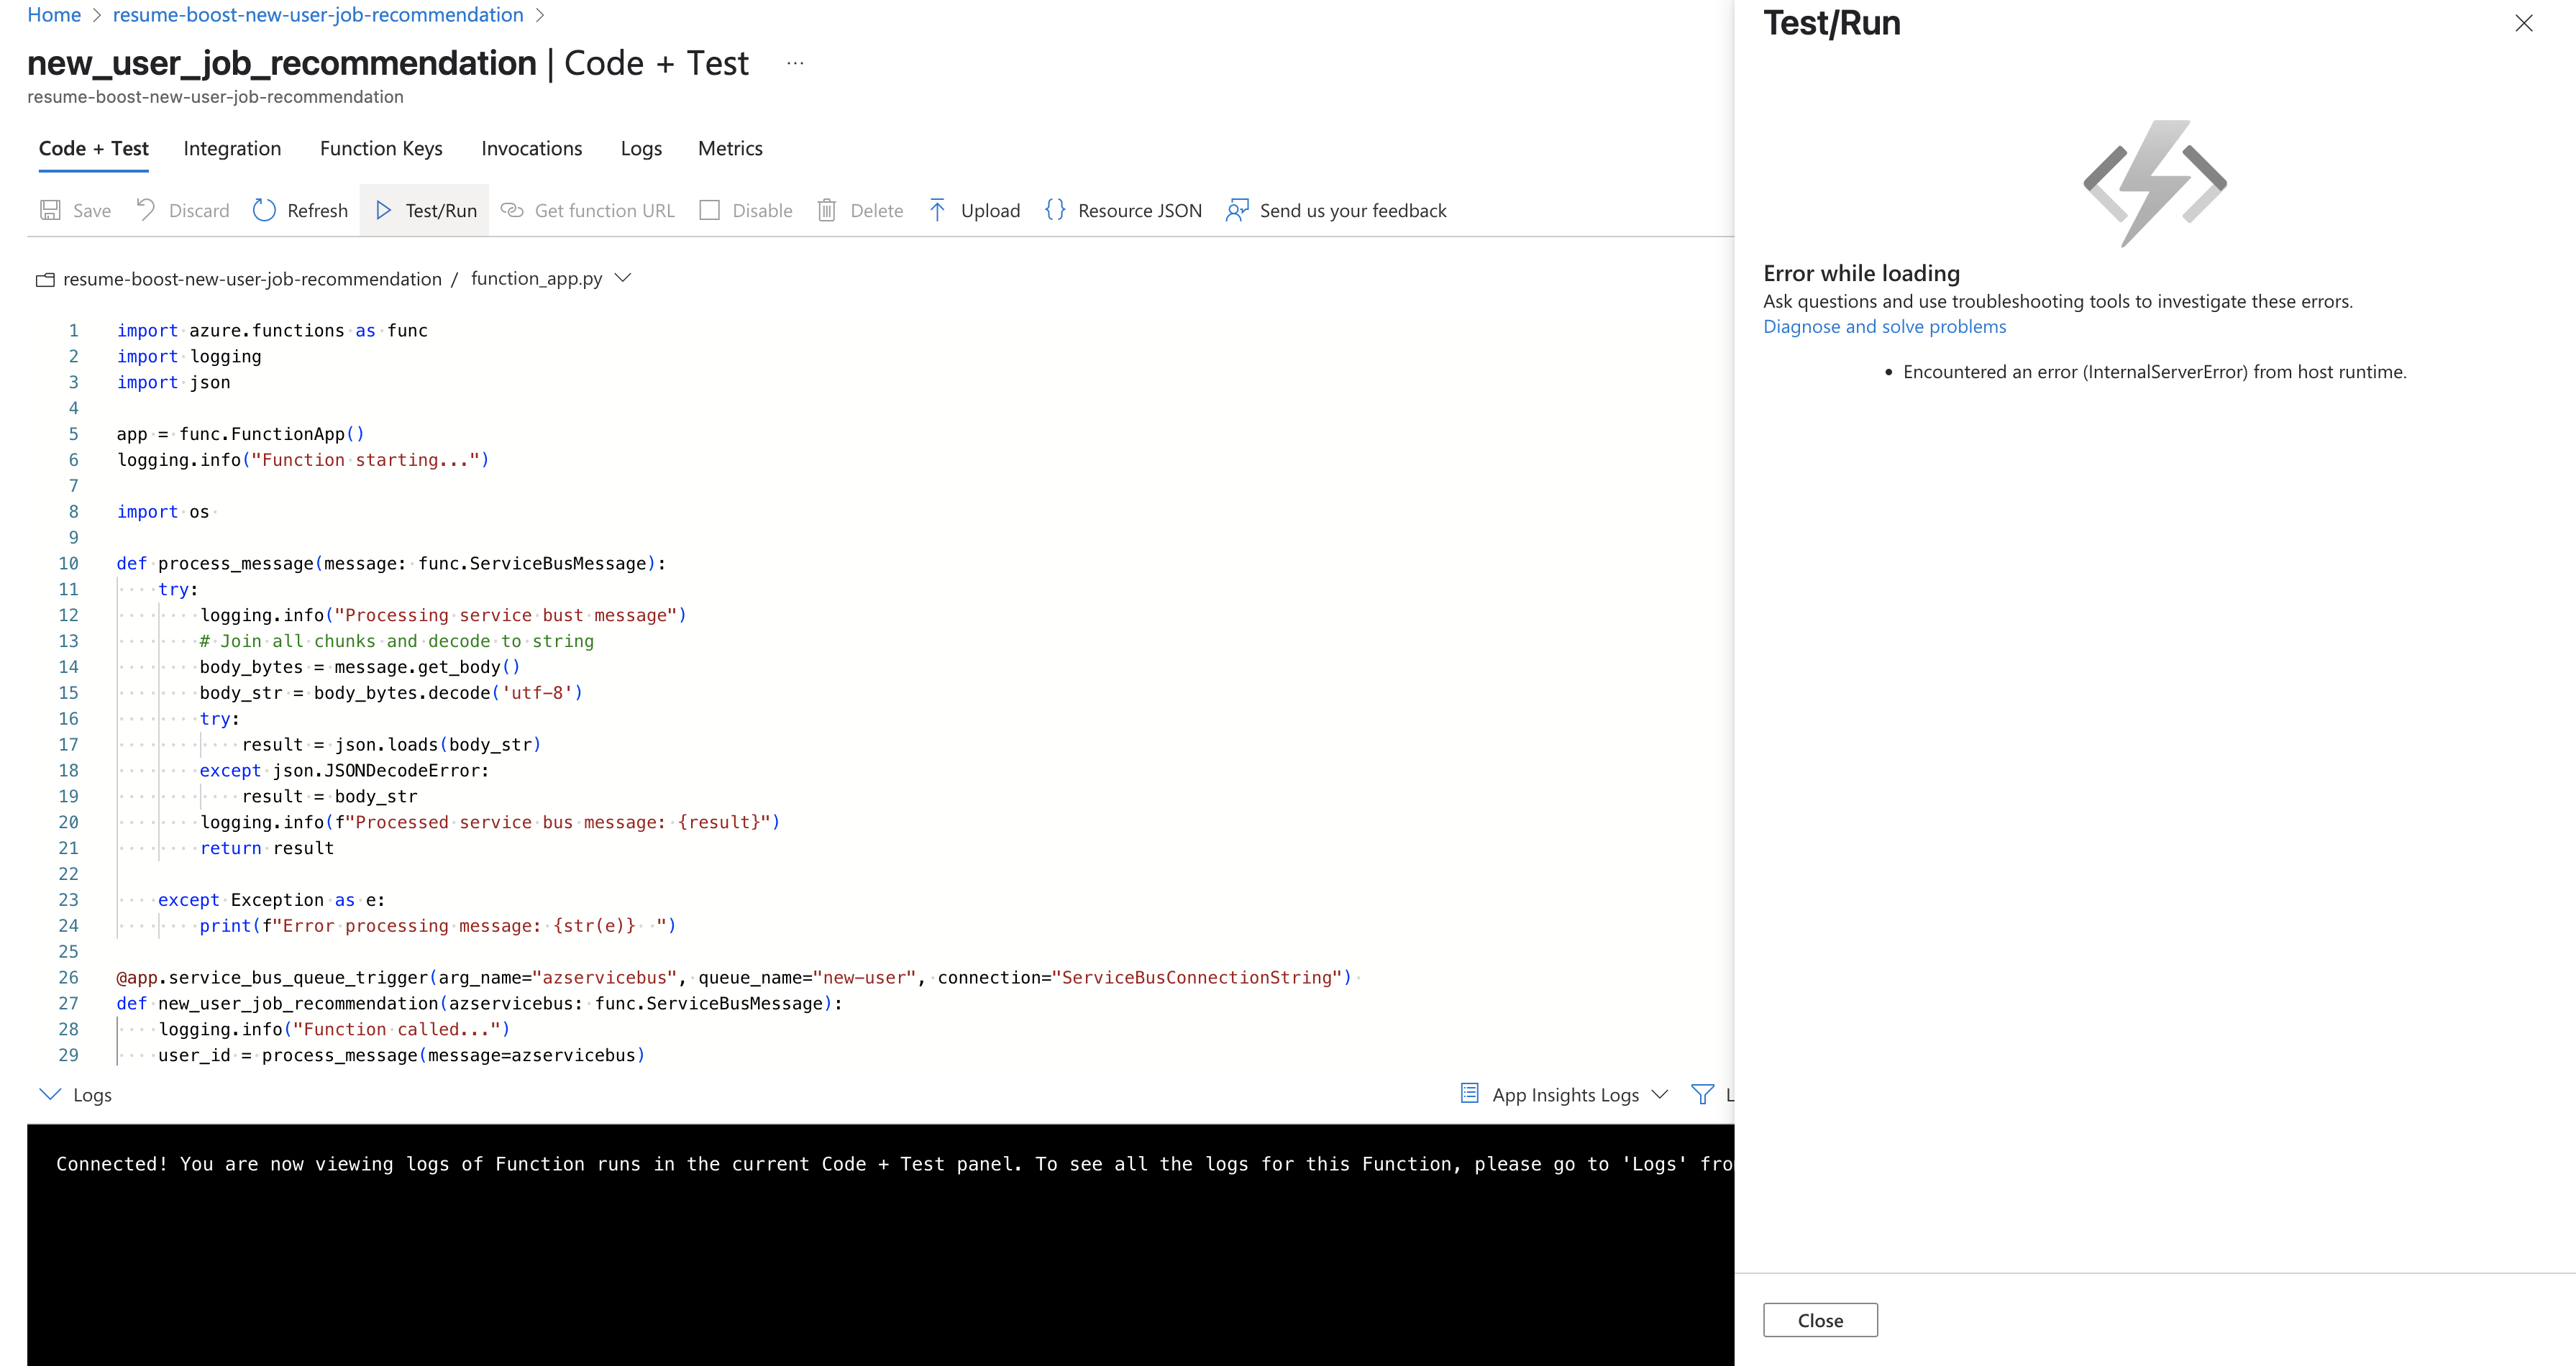Click the Delete trash can icon
This screenshot has height=1366, width=2576.
coord(826,210)
